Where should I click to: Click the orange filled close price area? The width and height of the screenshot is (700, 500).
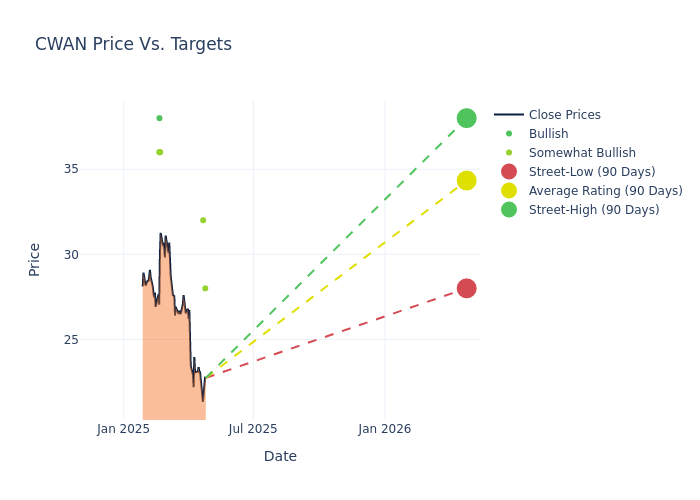pyautogui.click(x=170, y=370)
